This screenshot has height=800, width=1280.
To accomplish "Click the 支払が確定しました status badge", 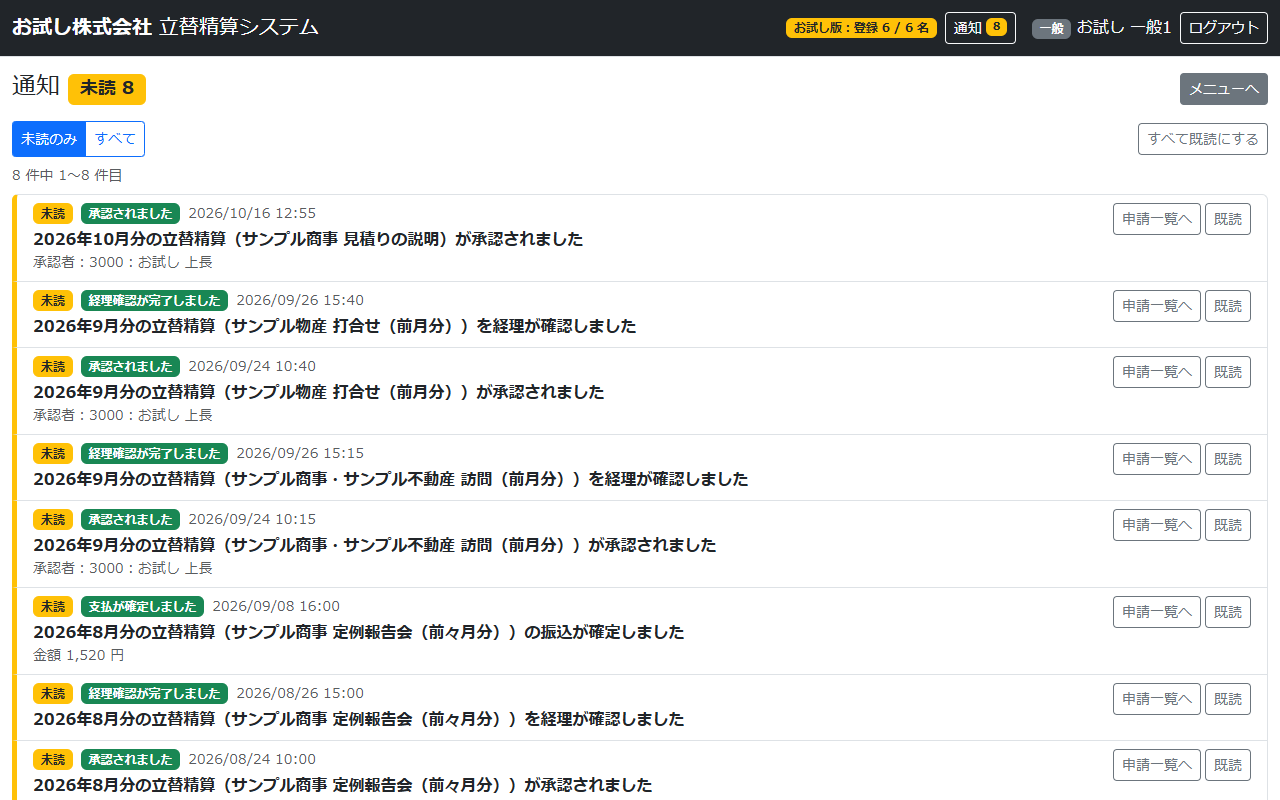I will pyautogui.click(x=142, y=606).
